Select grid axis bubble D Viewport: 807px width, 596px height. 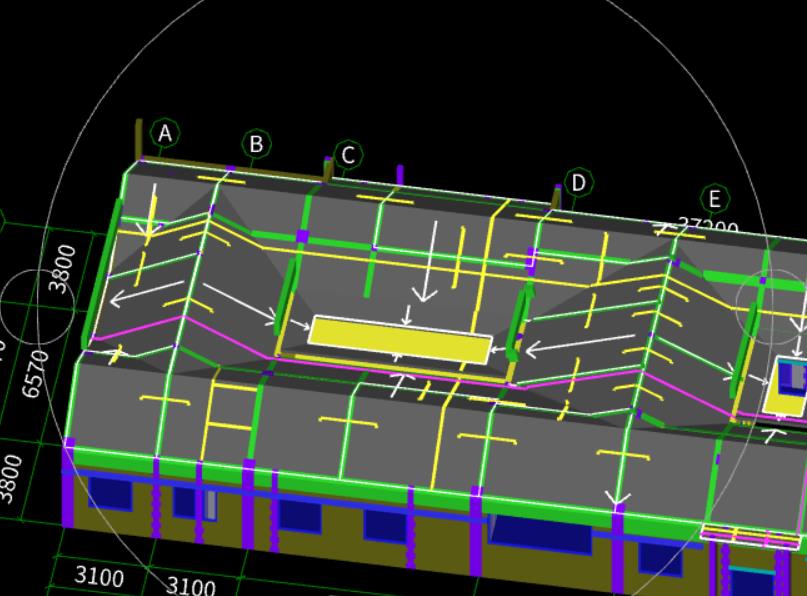579,182
